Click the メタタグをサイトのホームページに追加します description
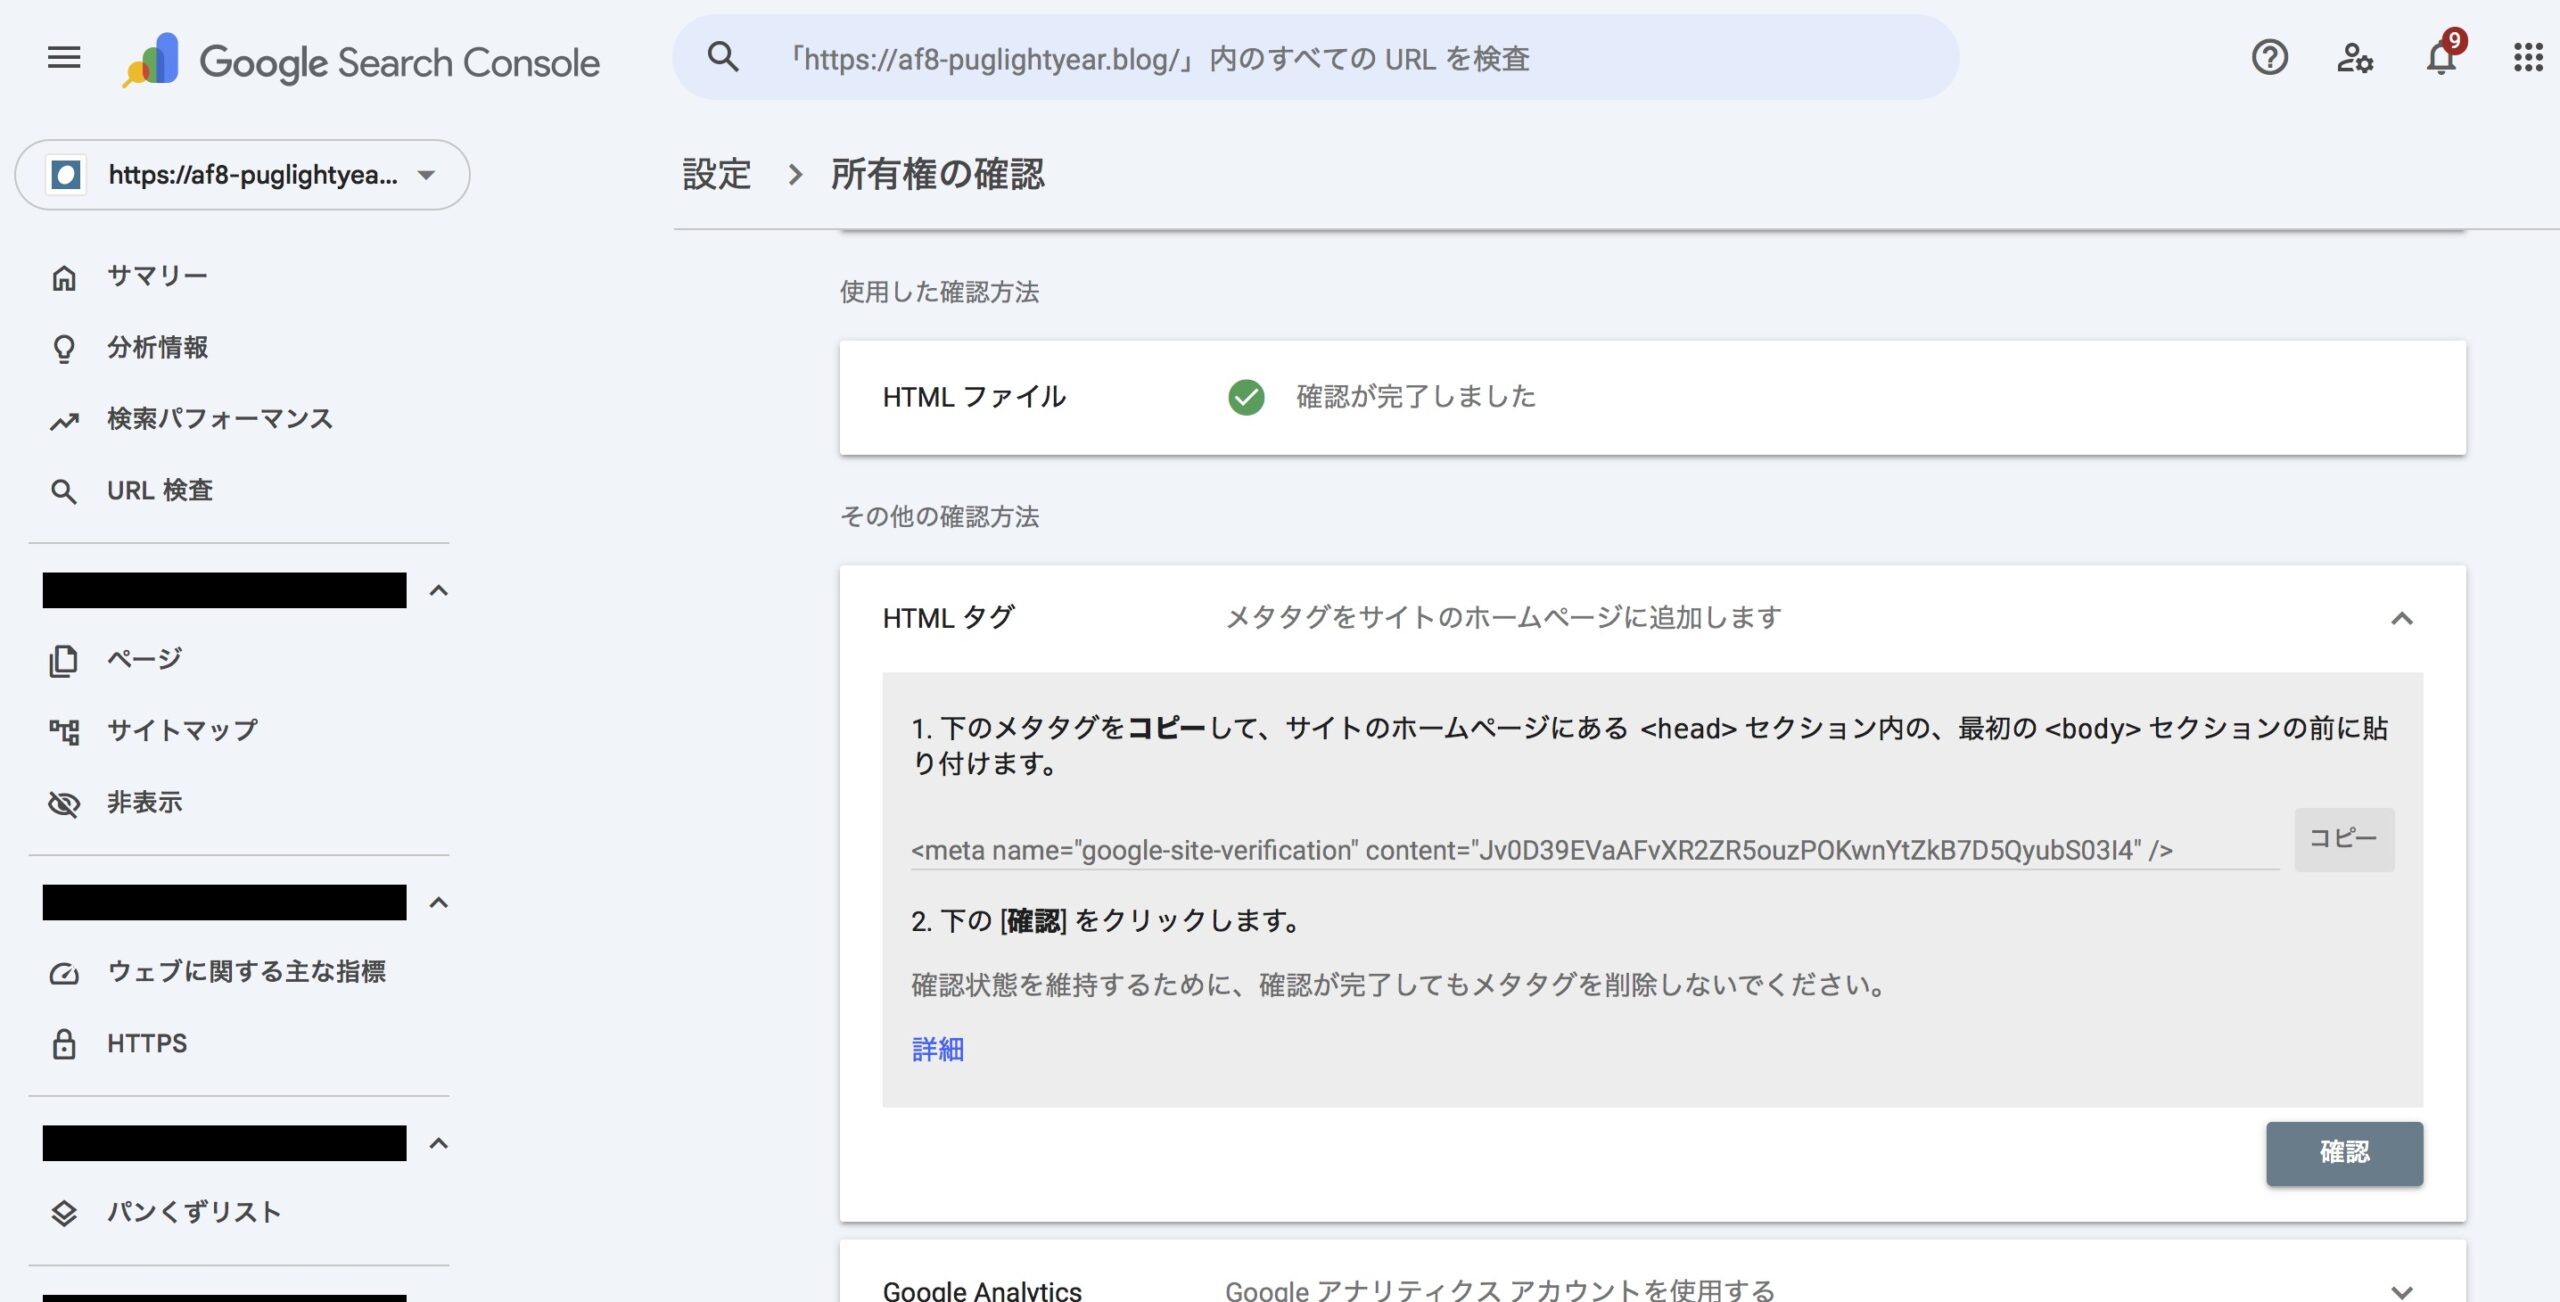The width and height of the screenshot is (2560, 1302). [x=1503, y=618]
